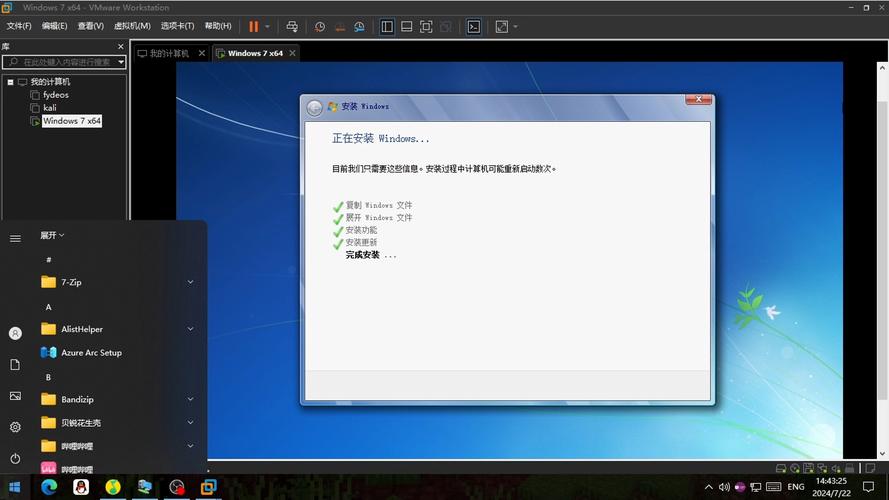Open the 帮助(H) menu

pos(218,26)
